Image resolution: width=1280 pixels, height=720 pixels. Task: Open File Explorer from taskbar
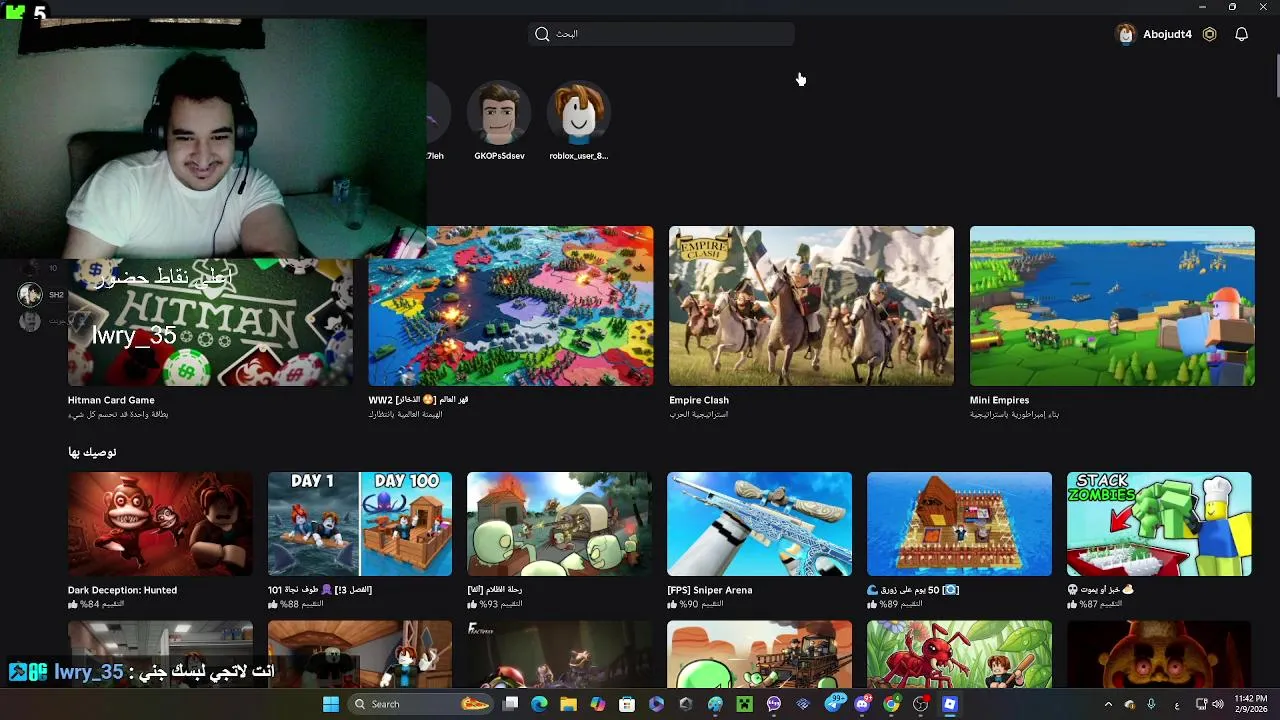(568, 704)
